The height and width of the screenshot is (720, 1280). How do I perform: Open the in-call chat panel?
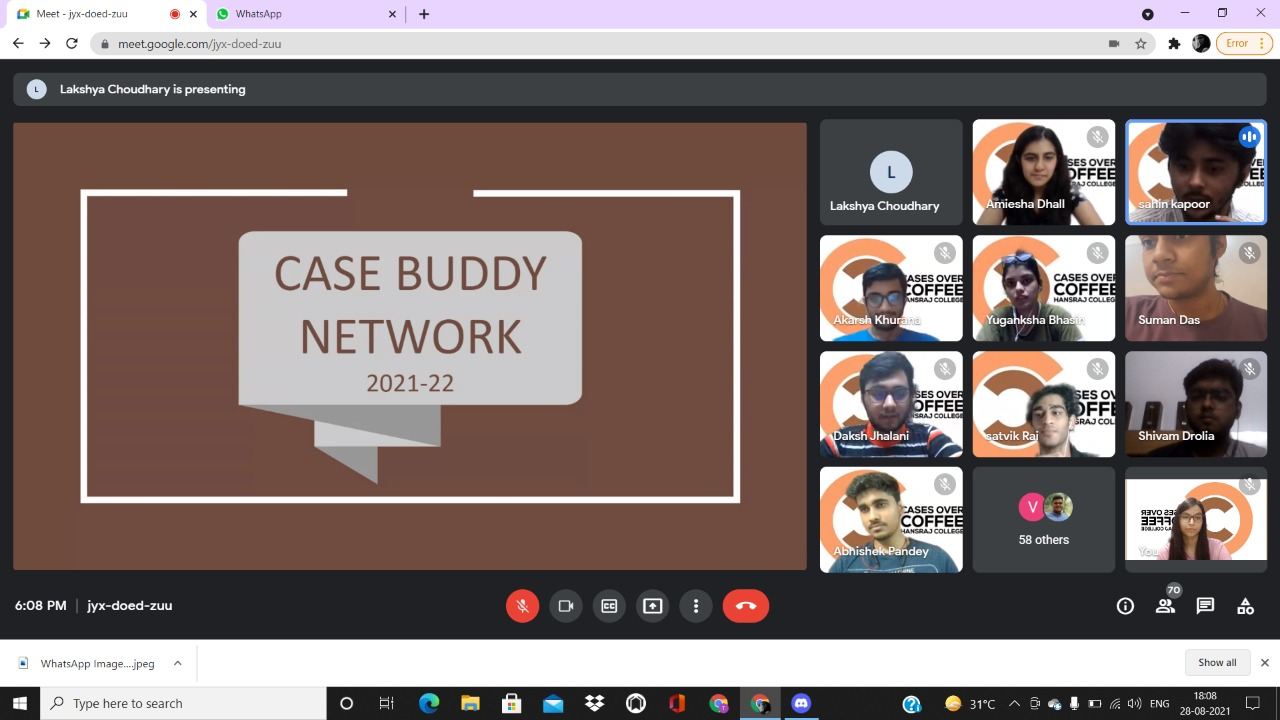[x=1205, y=606]
